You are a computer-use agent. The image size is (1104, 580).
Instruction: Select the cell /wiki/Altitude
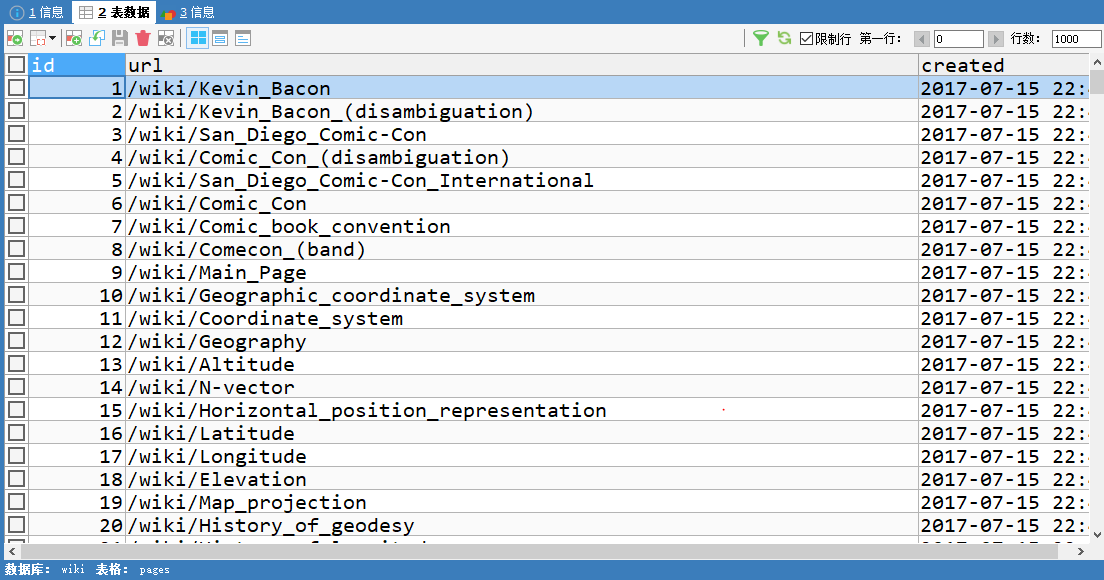(x=522, y=364)
